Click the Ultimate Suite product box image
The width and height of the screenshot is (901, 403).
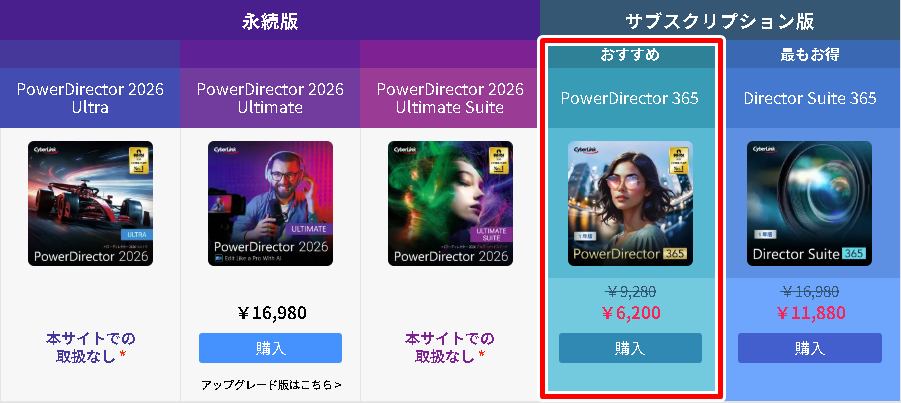coord(450,204)
